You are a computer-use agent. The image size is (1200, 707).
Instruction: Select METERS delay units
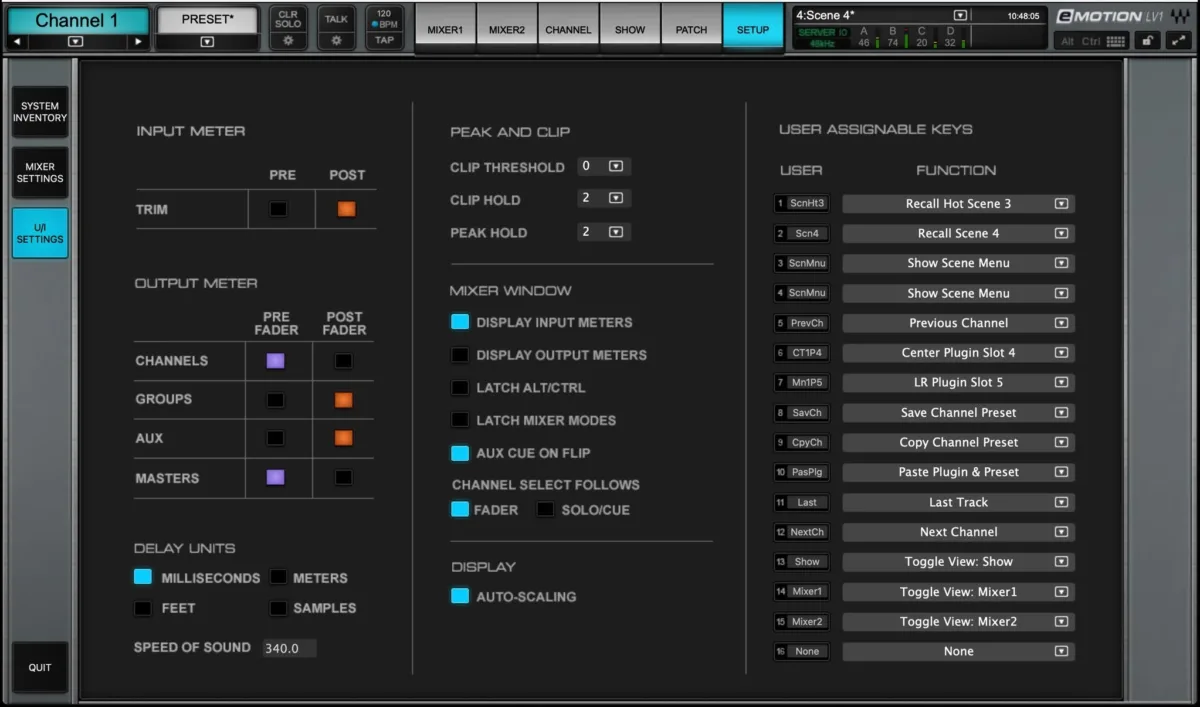[x=278, y=577]
